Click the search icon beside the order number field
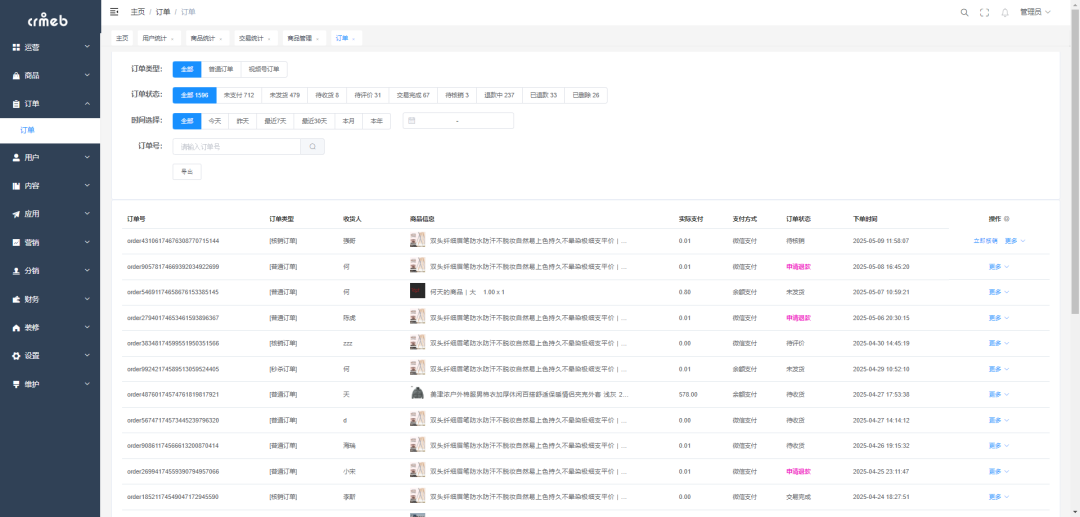Image resolution: width=1080 pixels, height=517 pixels. [x=312, y=146]
